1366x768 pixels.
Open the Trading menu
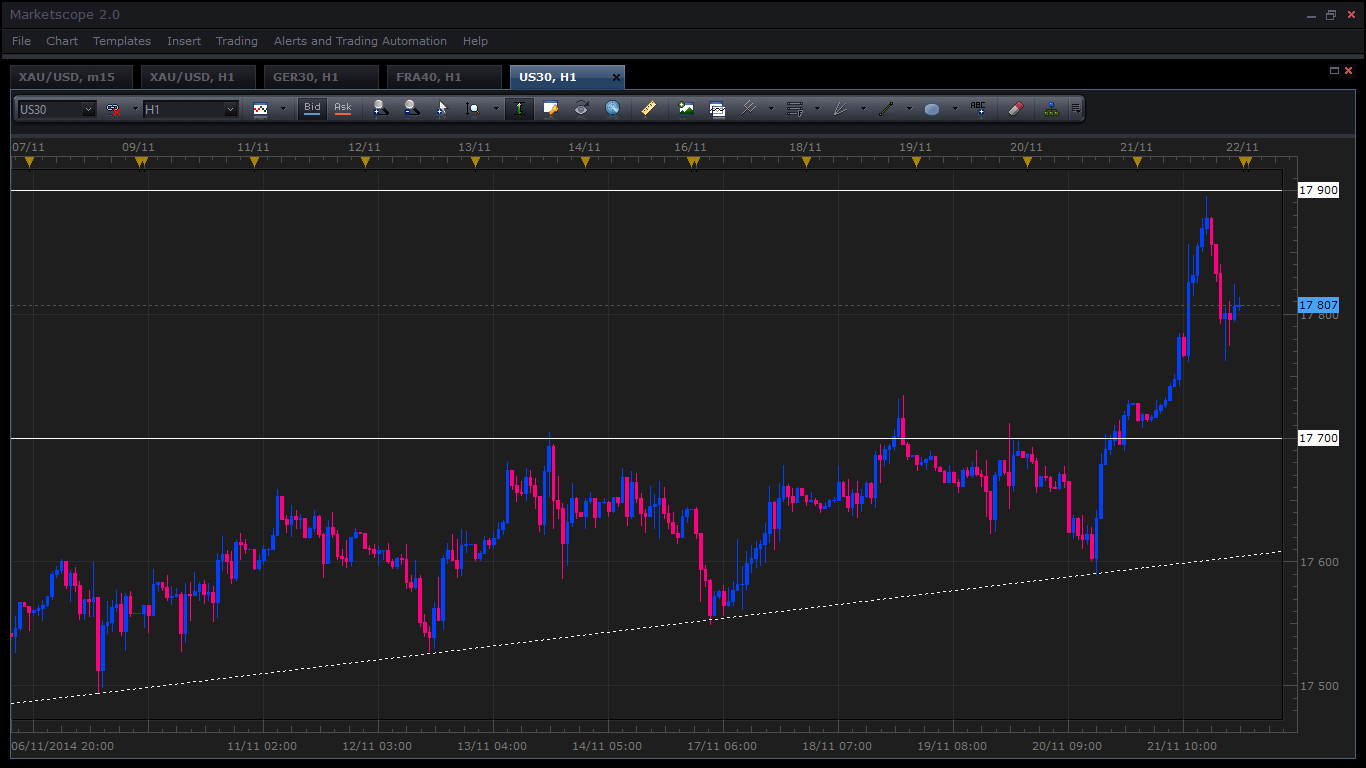(237, 41)
